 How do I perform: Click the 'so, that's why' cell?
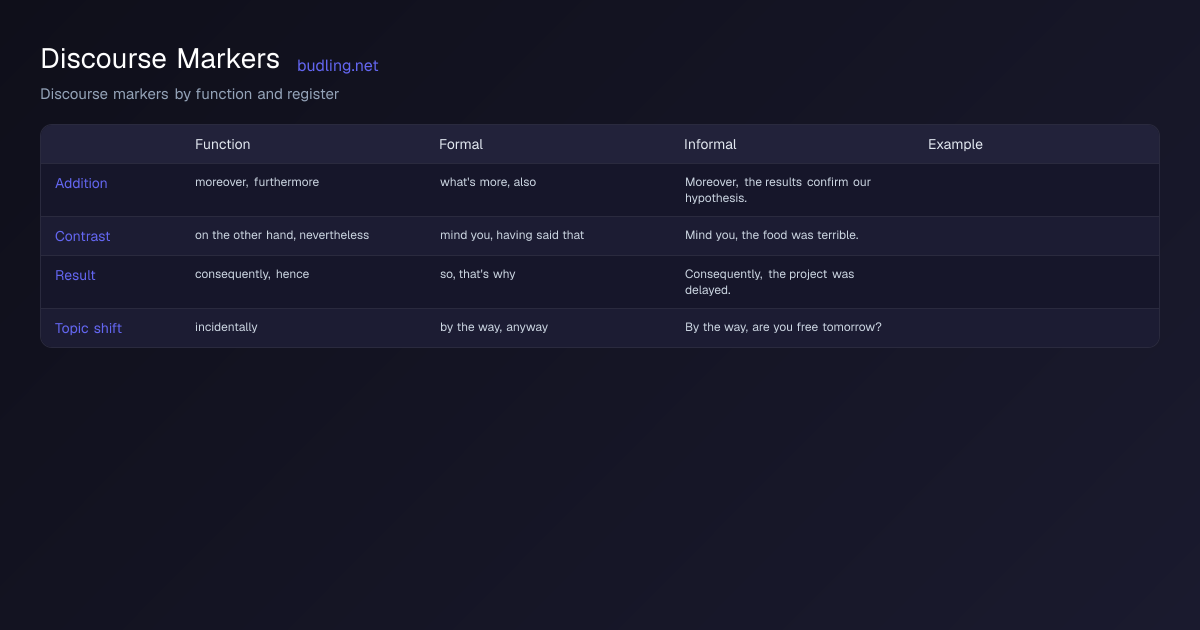[478, 274]
